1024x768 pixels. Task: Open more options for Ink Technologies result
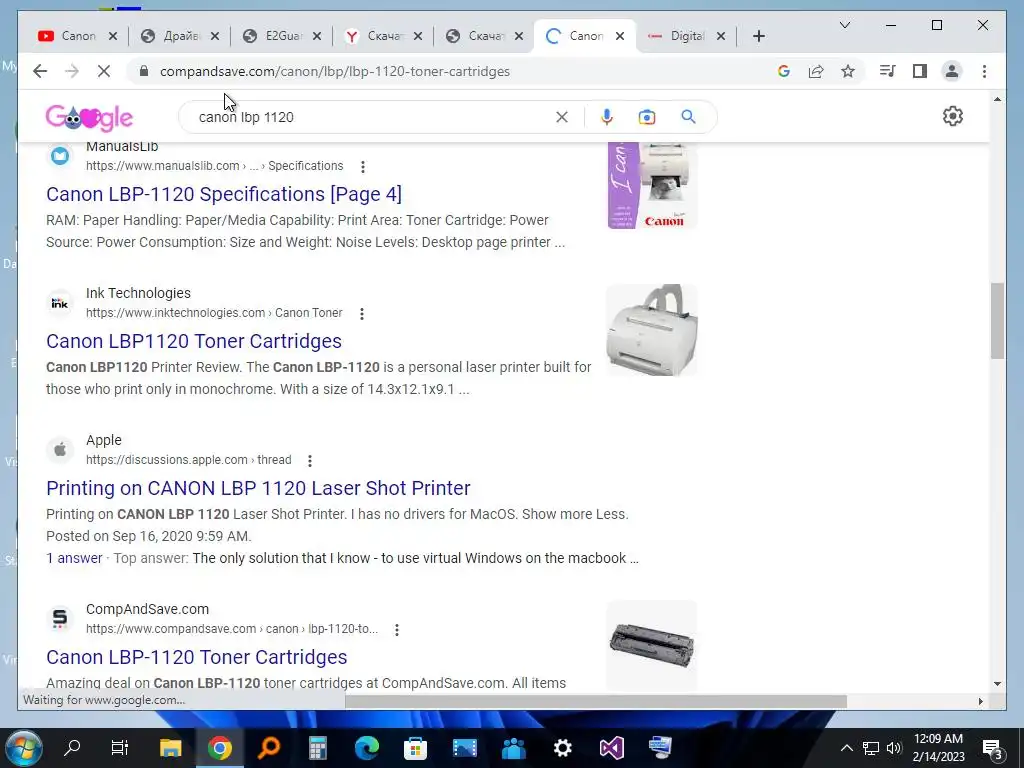[362, 314]
